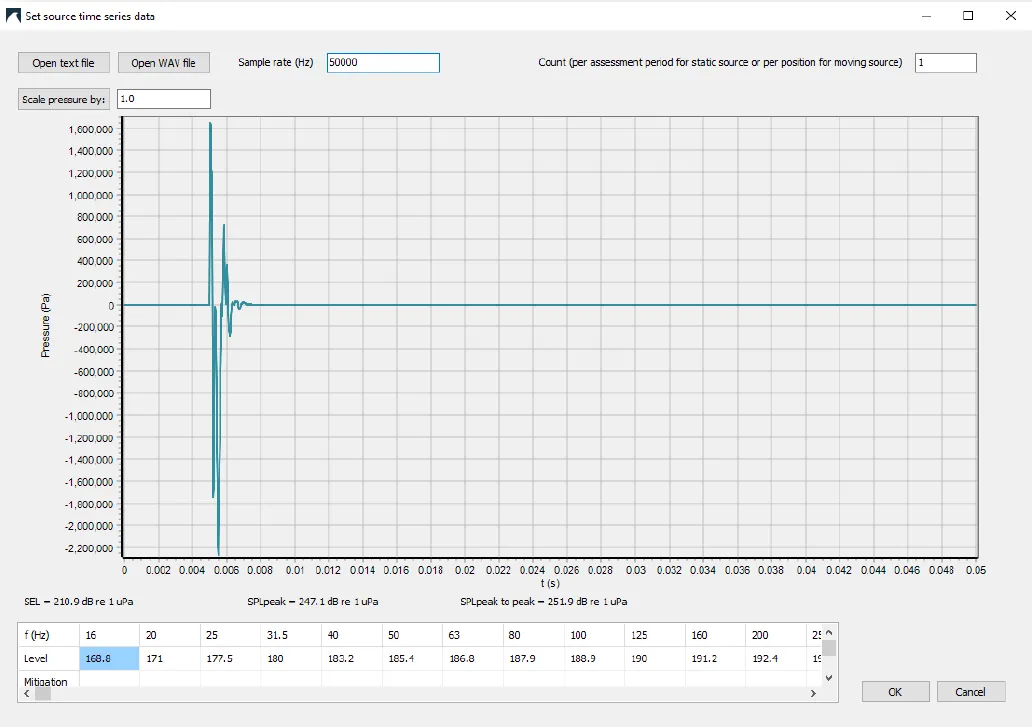Click the Mitigation cell under 16 Hz
This screenshot has width=1032, height=727.
(109, 680)
